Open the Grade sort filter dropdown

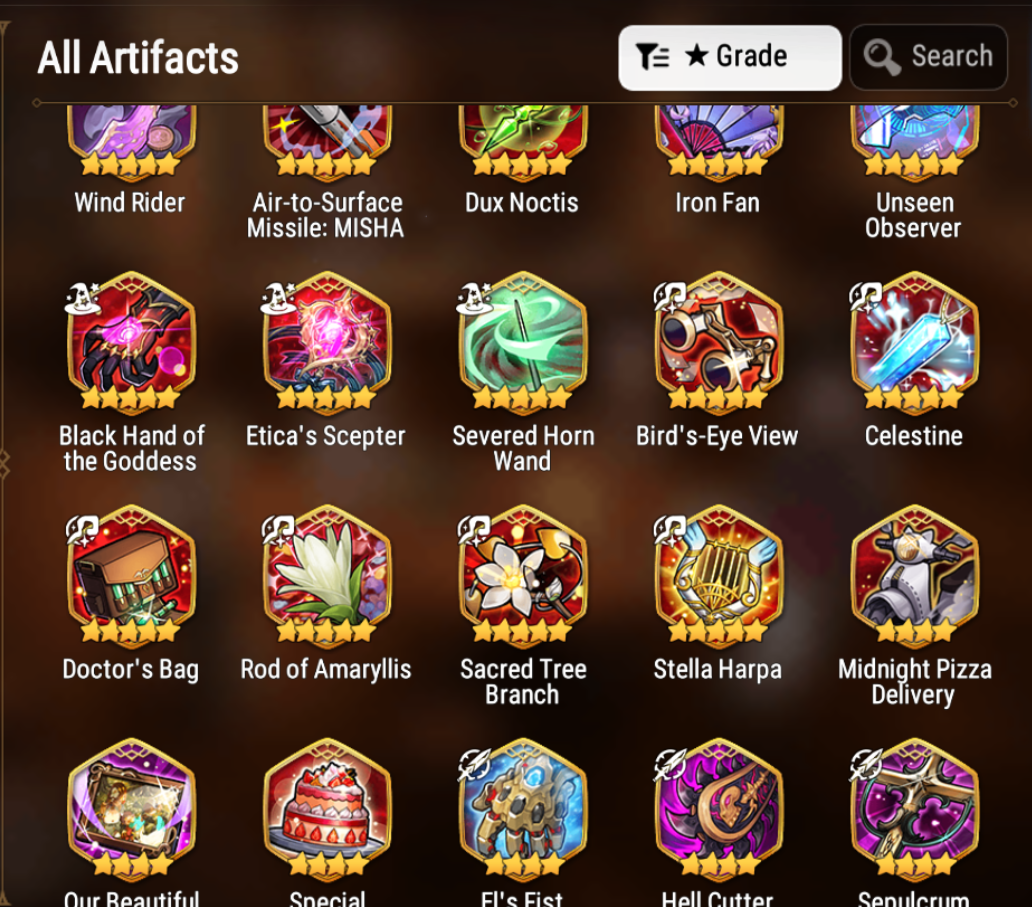pyautogui.click(x=730, y=58)
